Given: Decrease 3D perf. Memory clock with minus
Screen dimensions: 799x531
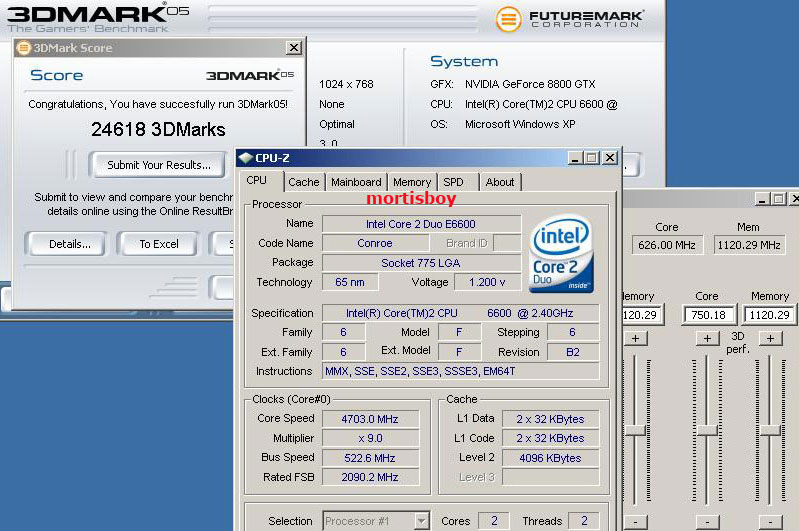Looking at the screenshot, I should point(770,522).
